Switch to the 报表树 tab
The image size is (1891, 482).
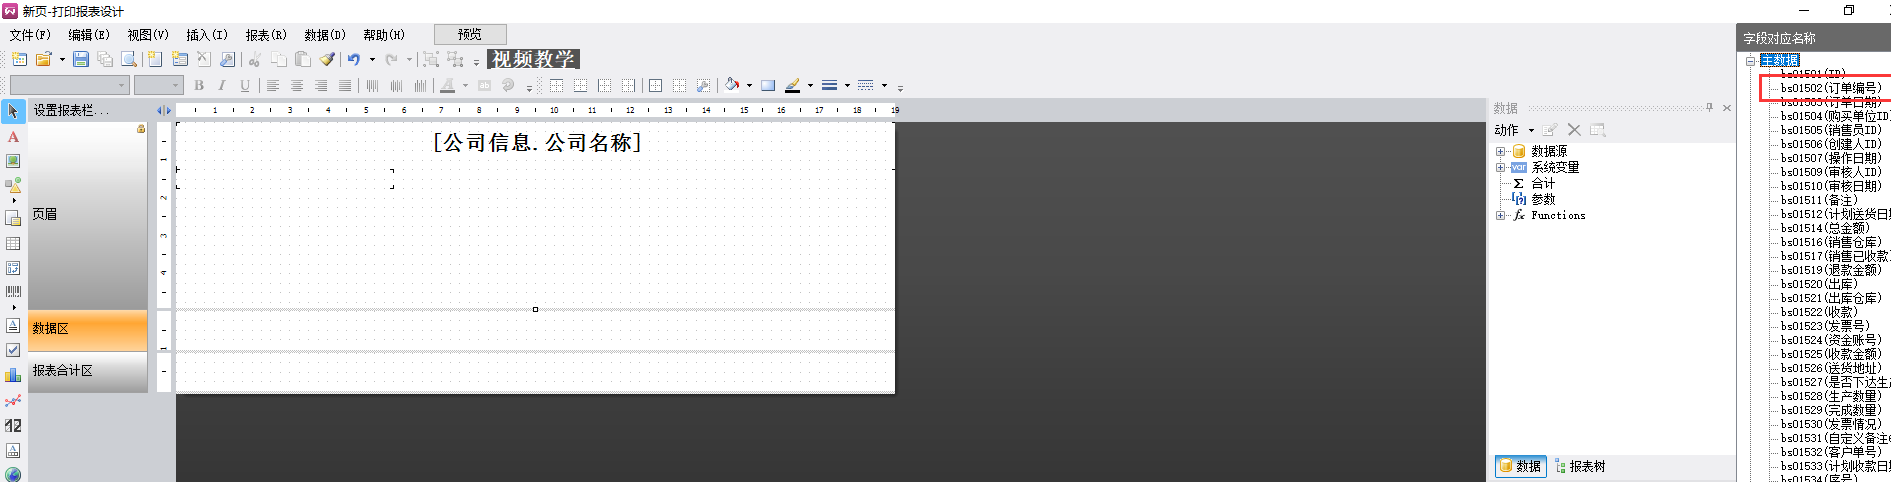pos(1581,466)
